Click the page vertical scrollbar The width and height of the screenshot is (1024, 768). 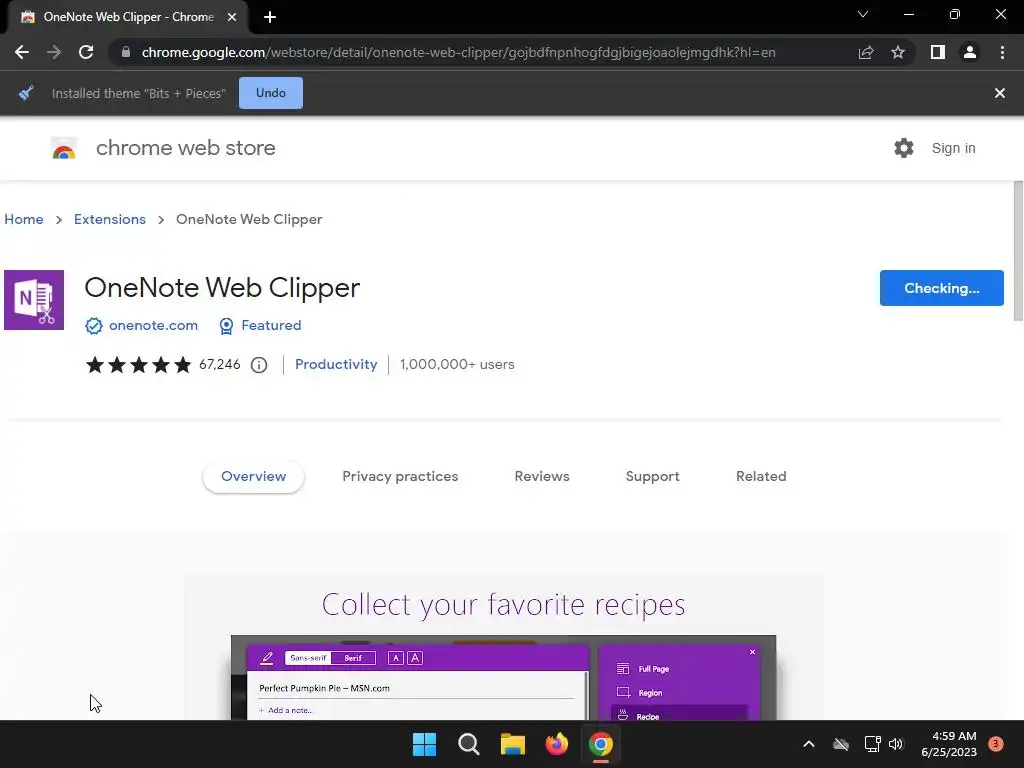(1018, 251)
